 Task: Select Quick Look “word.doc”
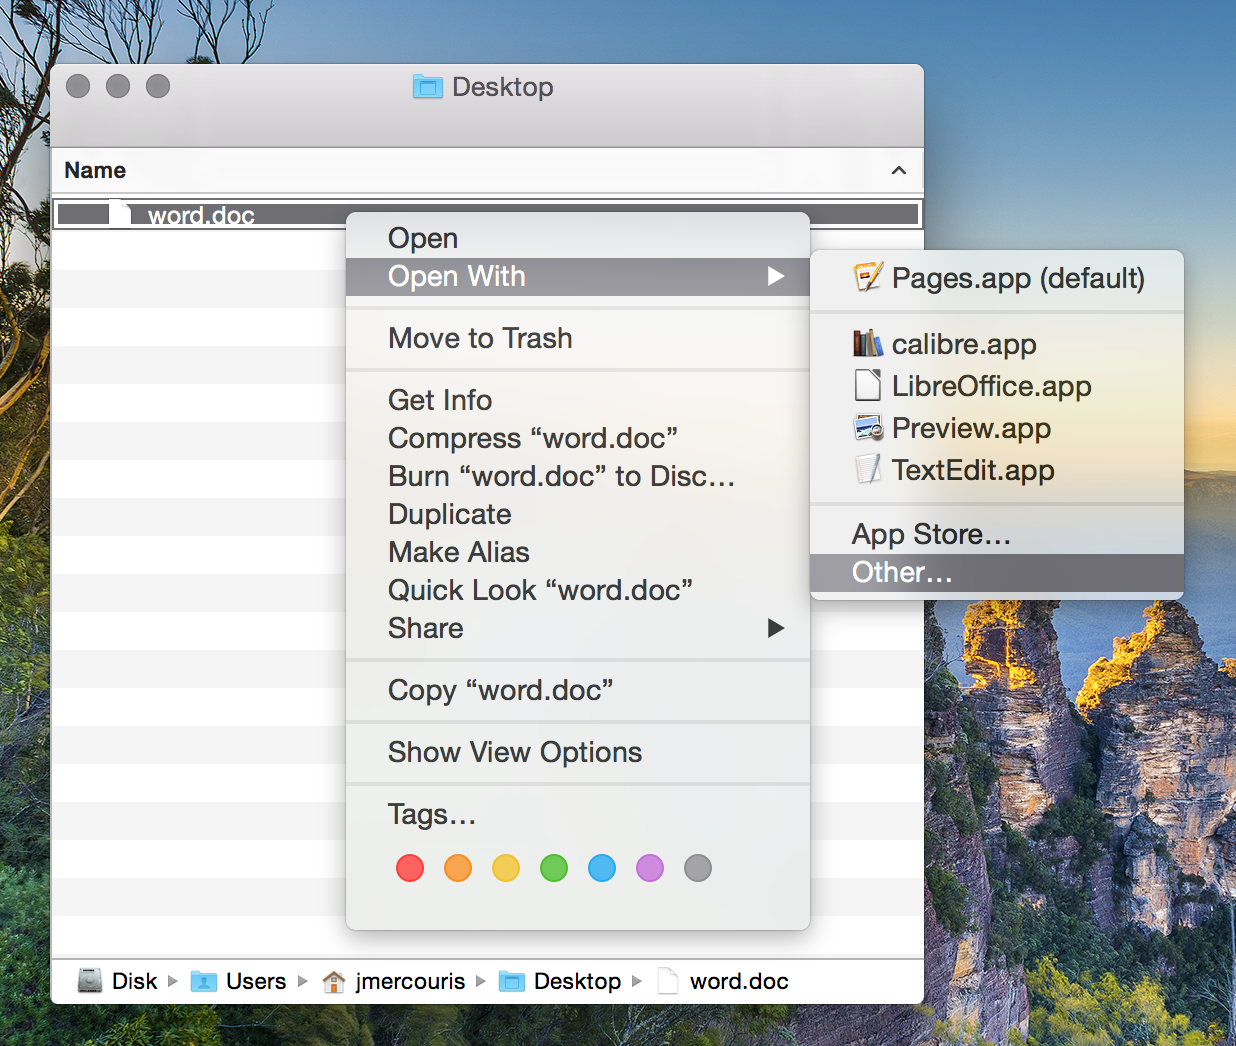tap(577, 590)
